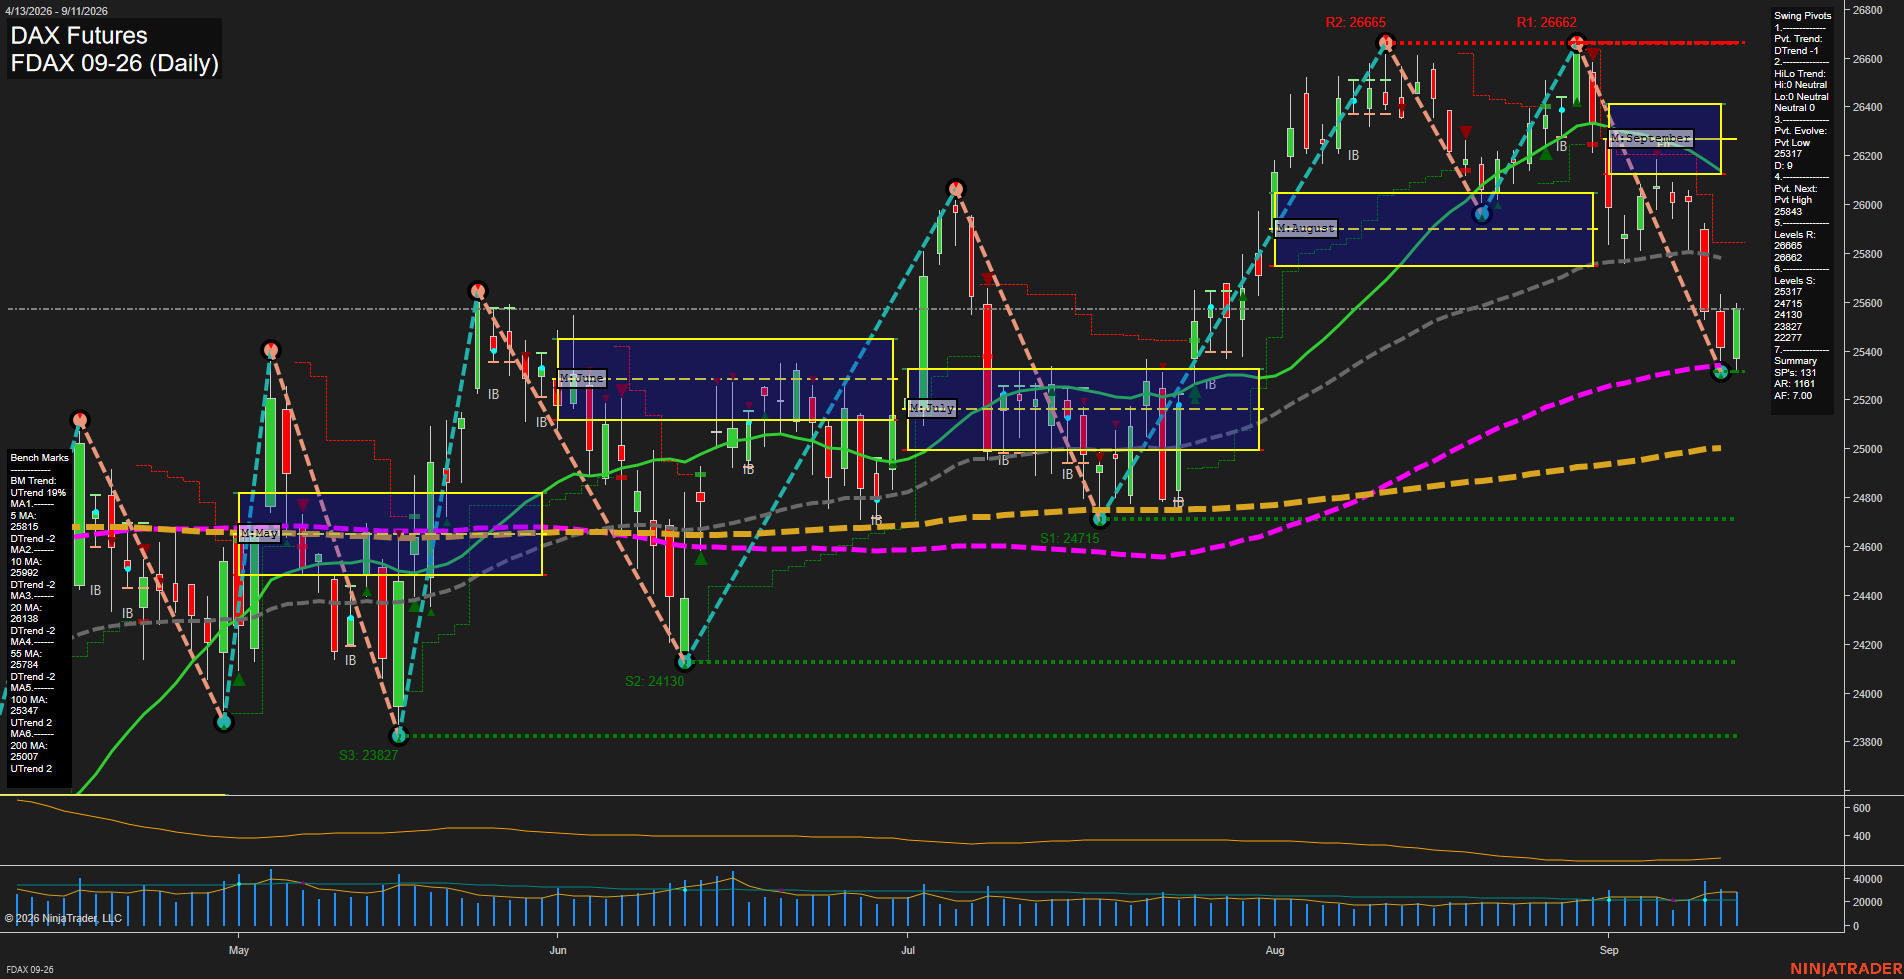Click the M:June monthly range label
Viewport: 1904px width, 979px height.
point(582,378)
